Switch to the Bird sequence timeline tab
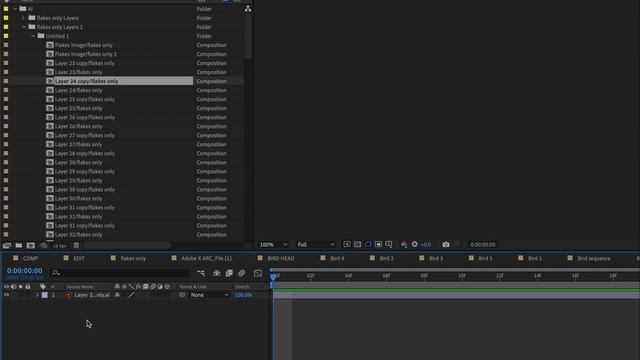640x360 pixels. 594,258
